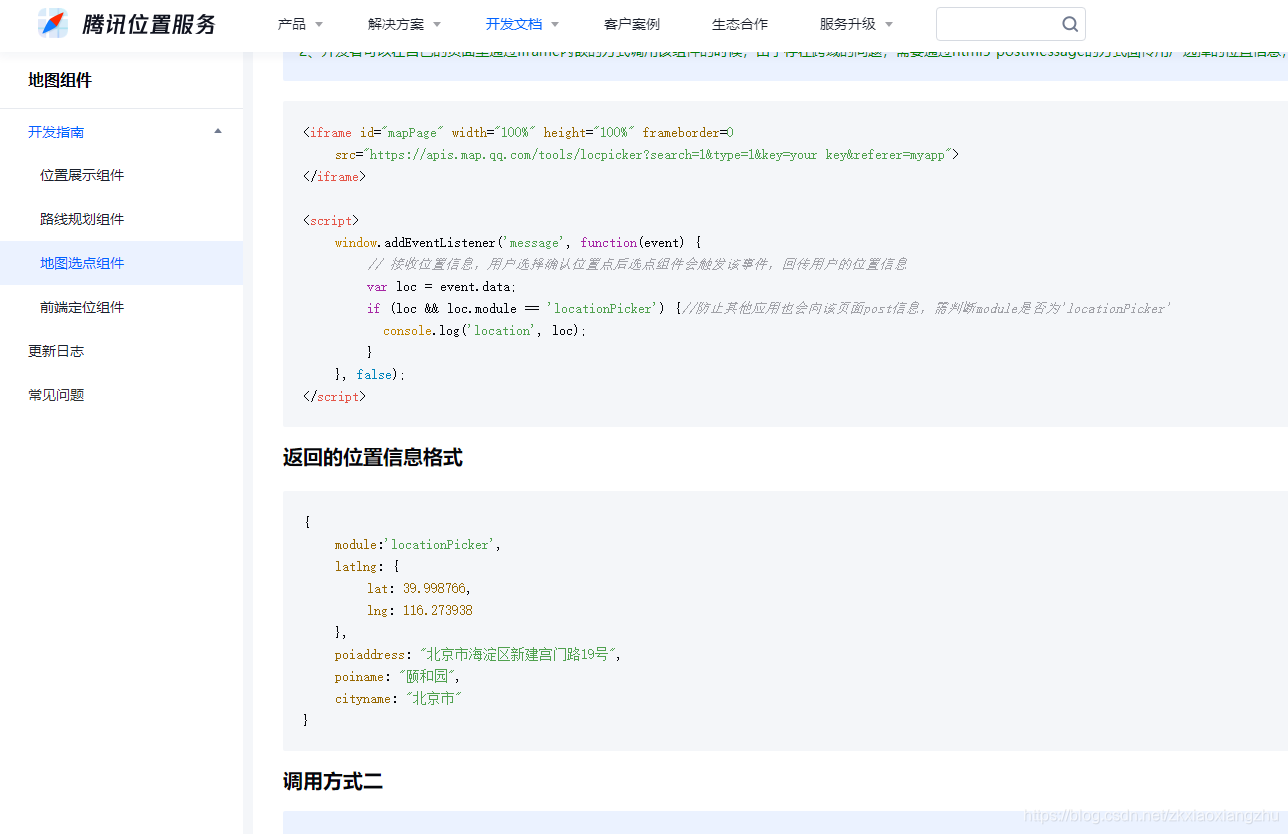
Task: Click the iframe src URL code line
Action: 647,155
